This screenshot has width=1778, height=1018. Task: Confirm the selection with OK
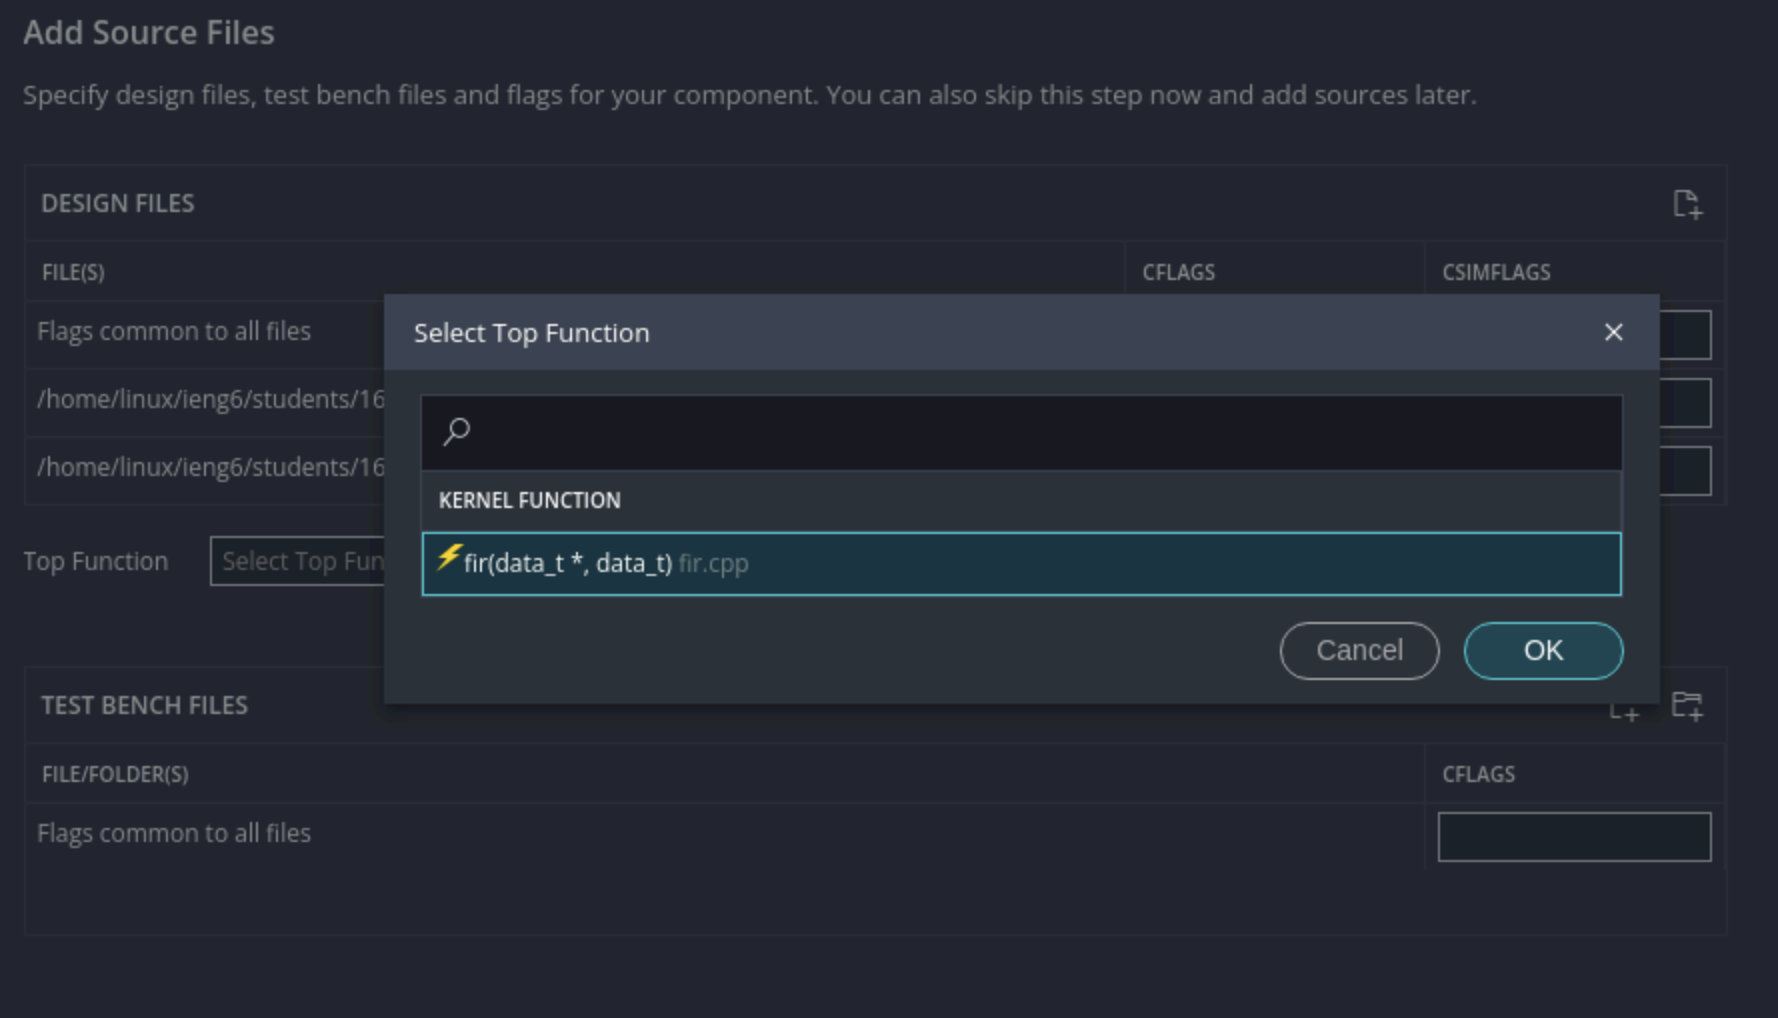1543,650
